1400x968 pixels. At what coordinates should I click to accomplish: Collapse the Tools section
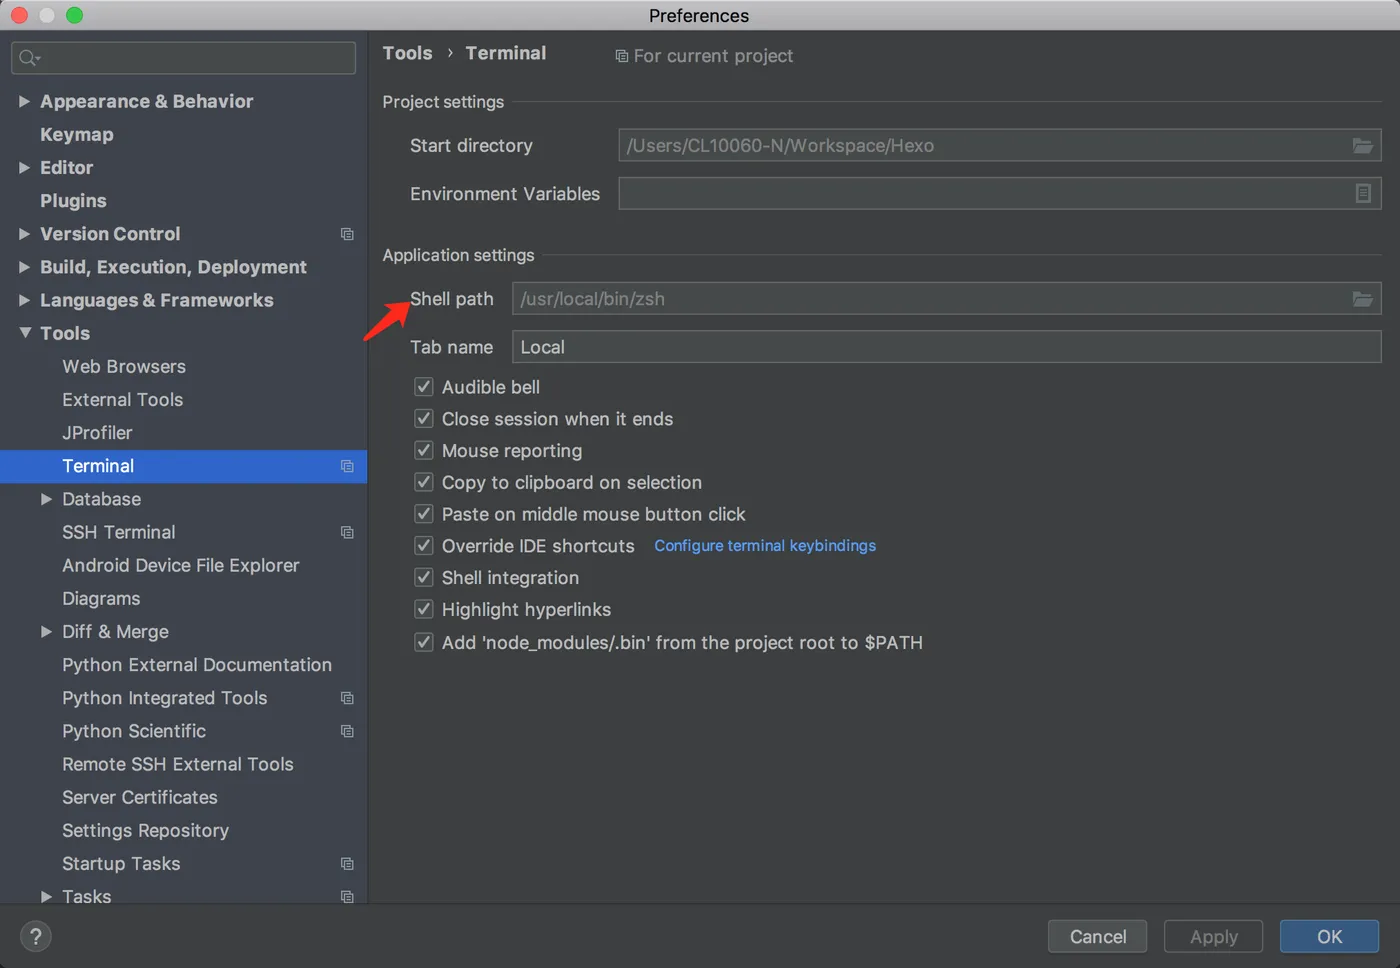pos(25,333)
